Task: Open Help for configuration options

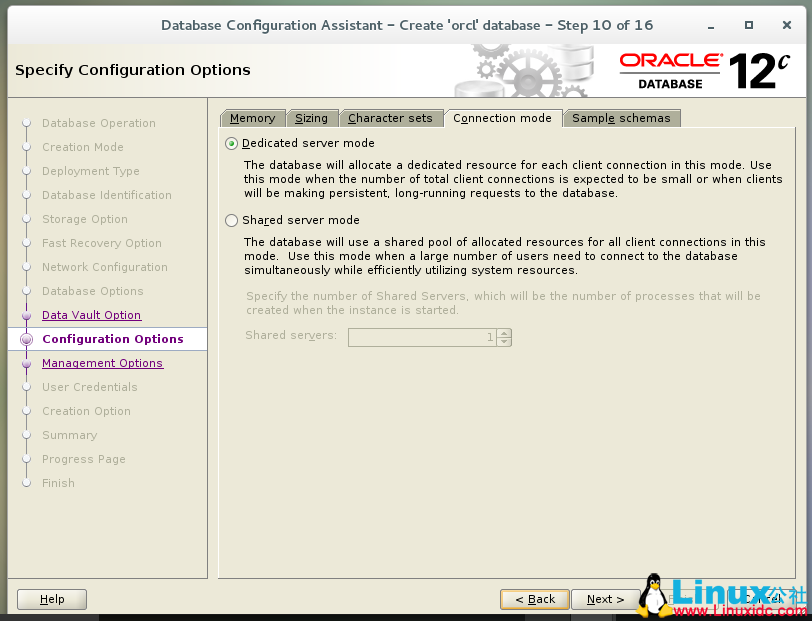Action: (51, 599)
